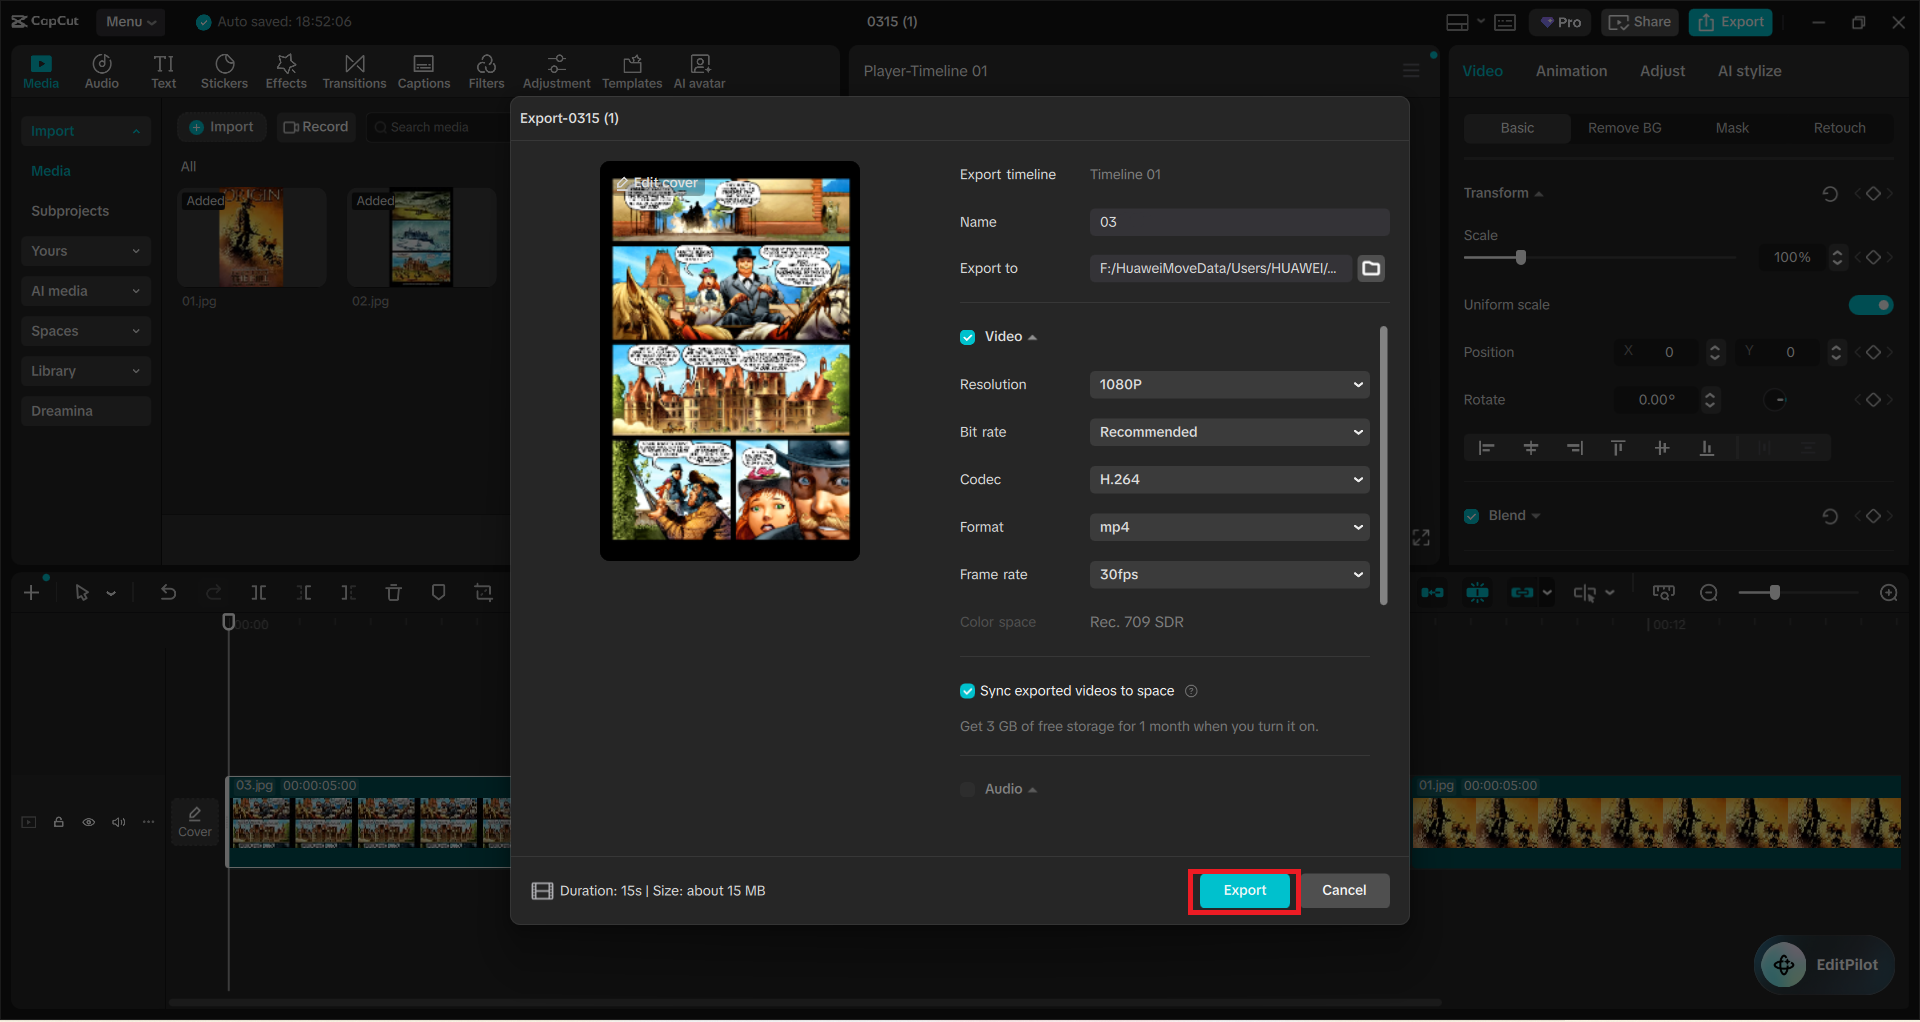The width and height of the screenshot is (1920, 1022).
Task: Expand the Audio section in export dialog
Action: [x=1031, y=788]
